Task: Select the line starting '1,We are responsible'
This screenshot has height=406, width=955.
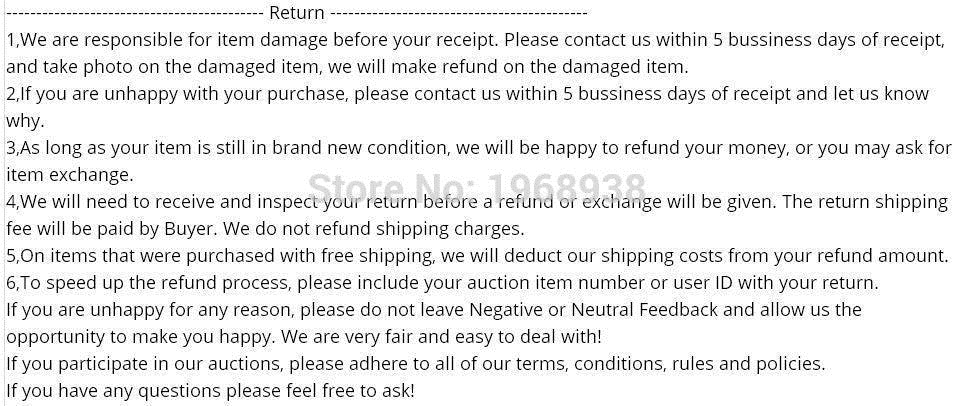Action: (475, 40)
